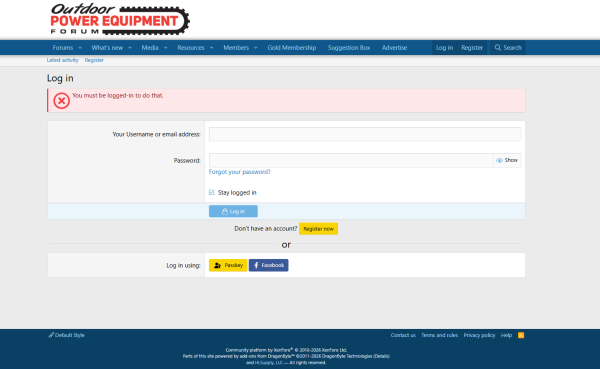Log in using Facebook
Viewport: 600px width, 369px height.
pyautogui.click(x=269, y=265)
